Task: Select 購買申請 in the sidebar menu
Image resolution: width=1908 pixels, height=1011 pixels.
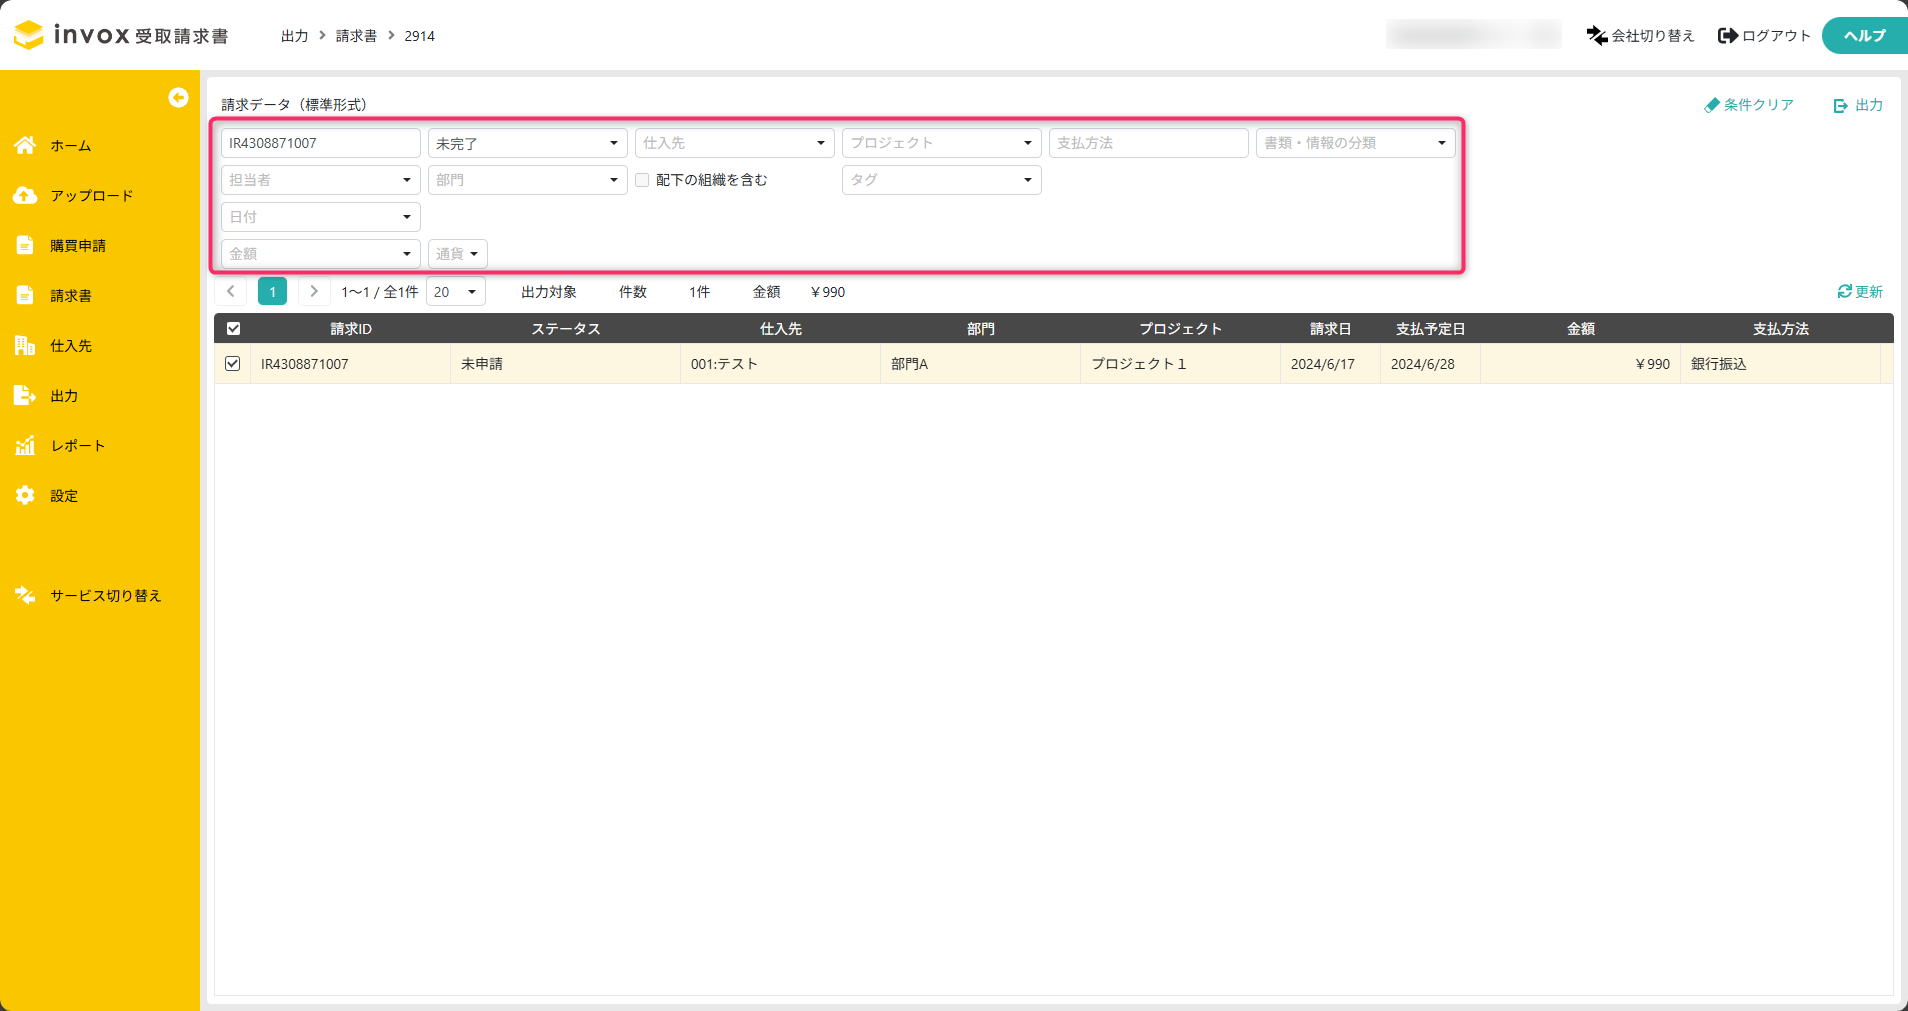Action: click(78, 246)
